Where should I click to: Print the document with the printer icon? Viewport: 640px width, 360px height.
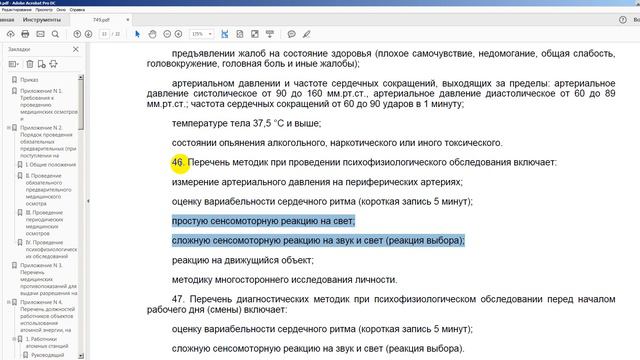[25, 34]
